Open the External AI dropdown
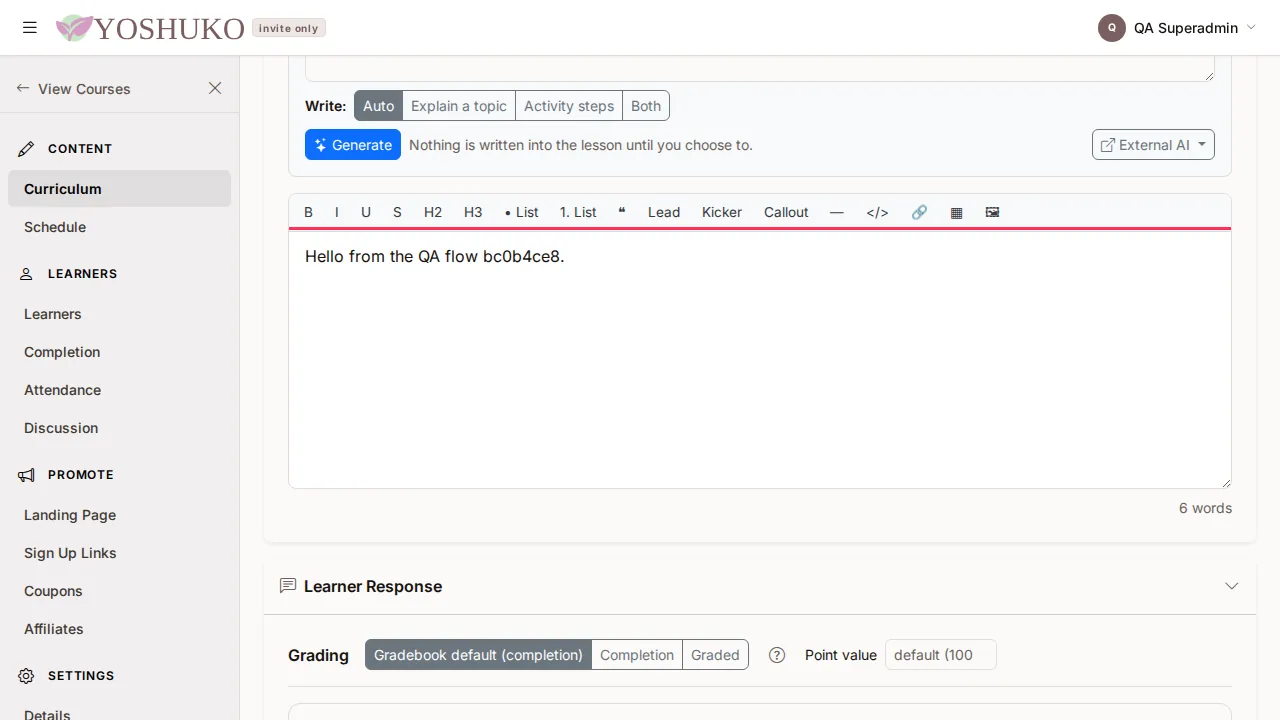This screenshot has width=1280, height=720. 1153,145
